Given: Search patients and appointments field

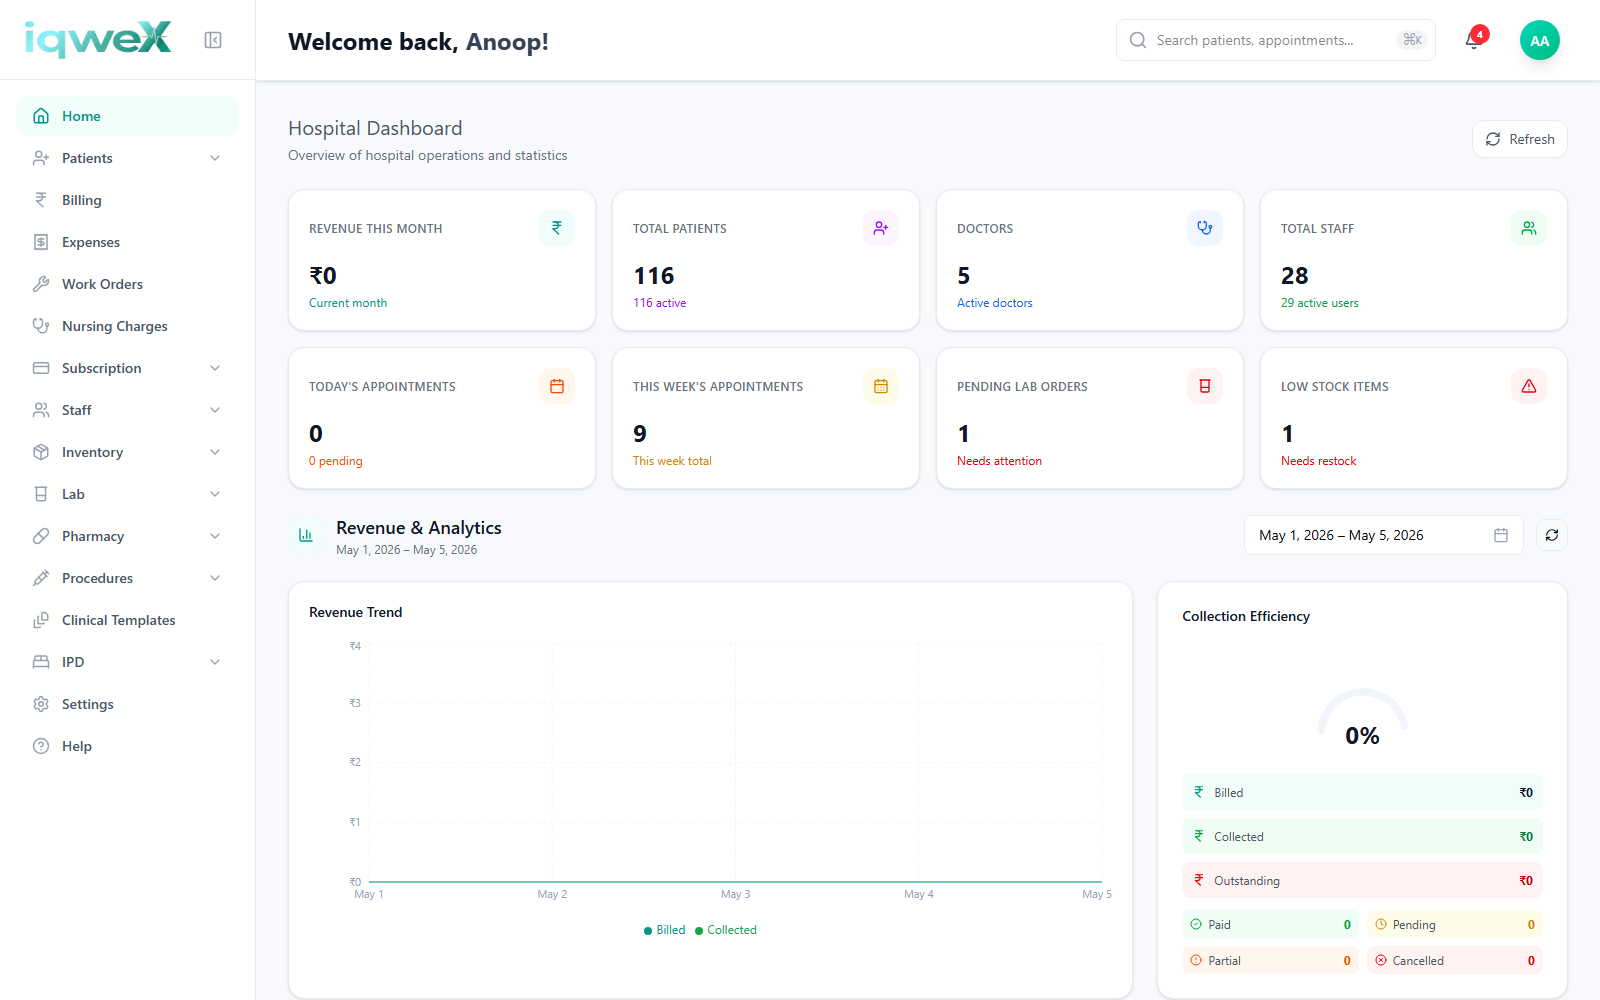Looking at the screenshot, I should point(1276,40).
